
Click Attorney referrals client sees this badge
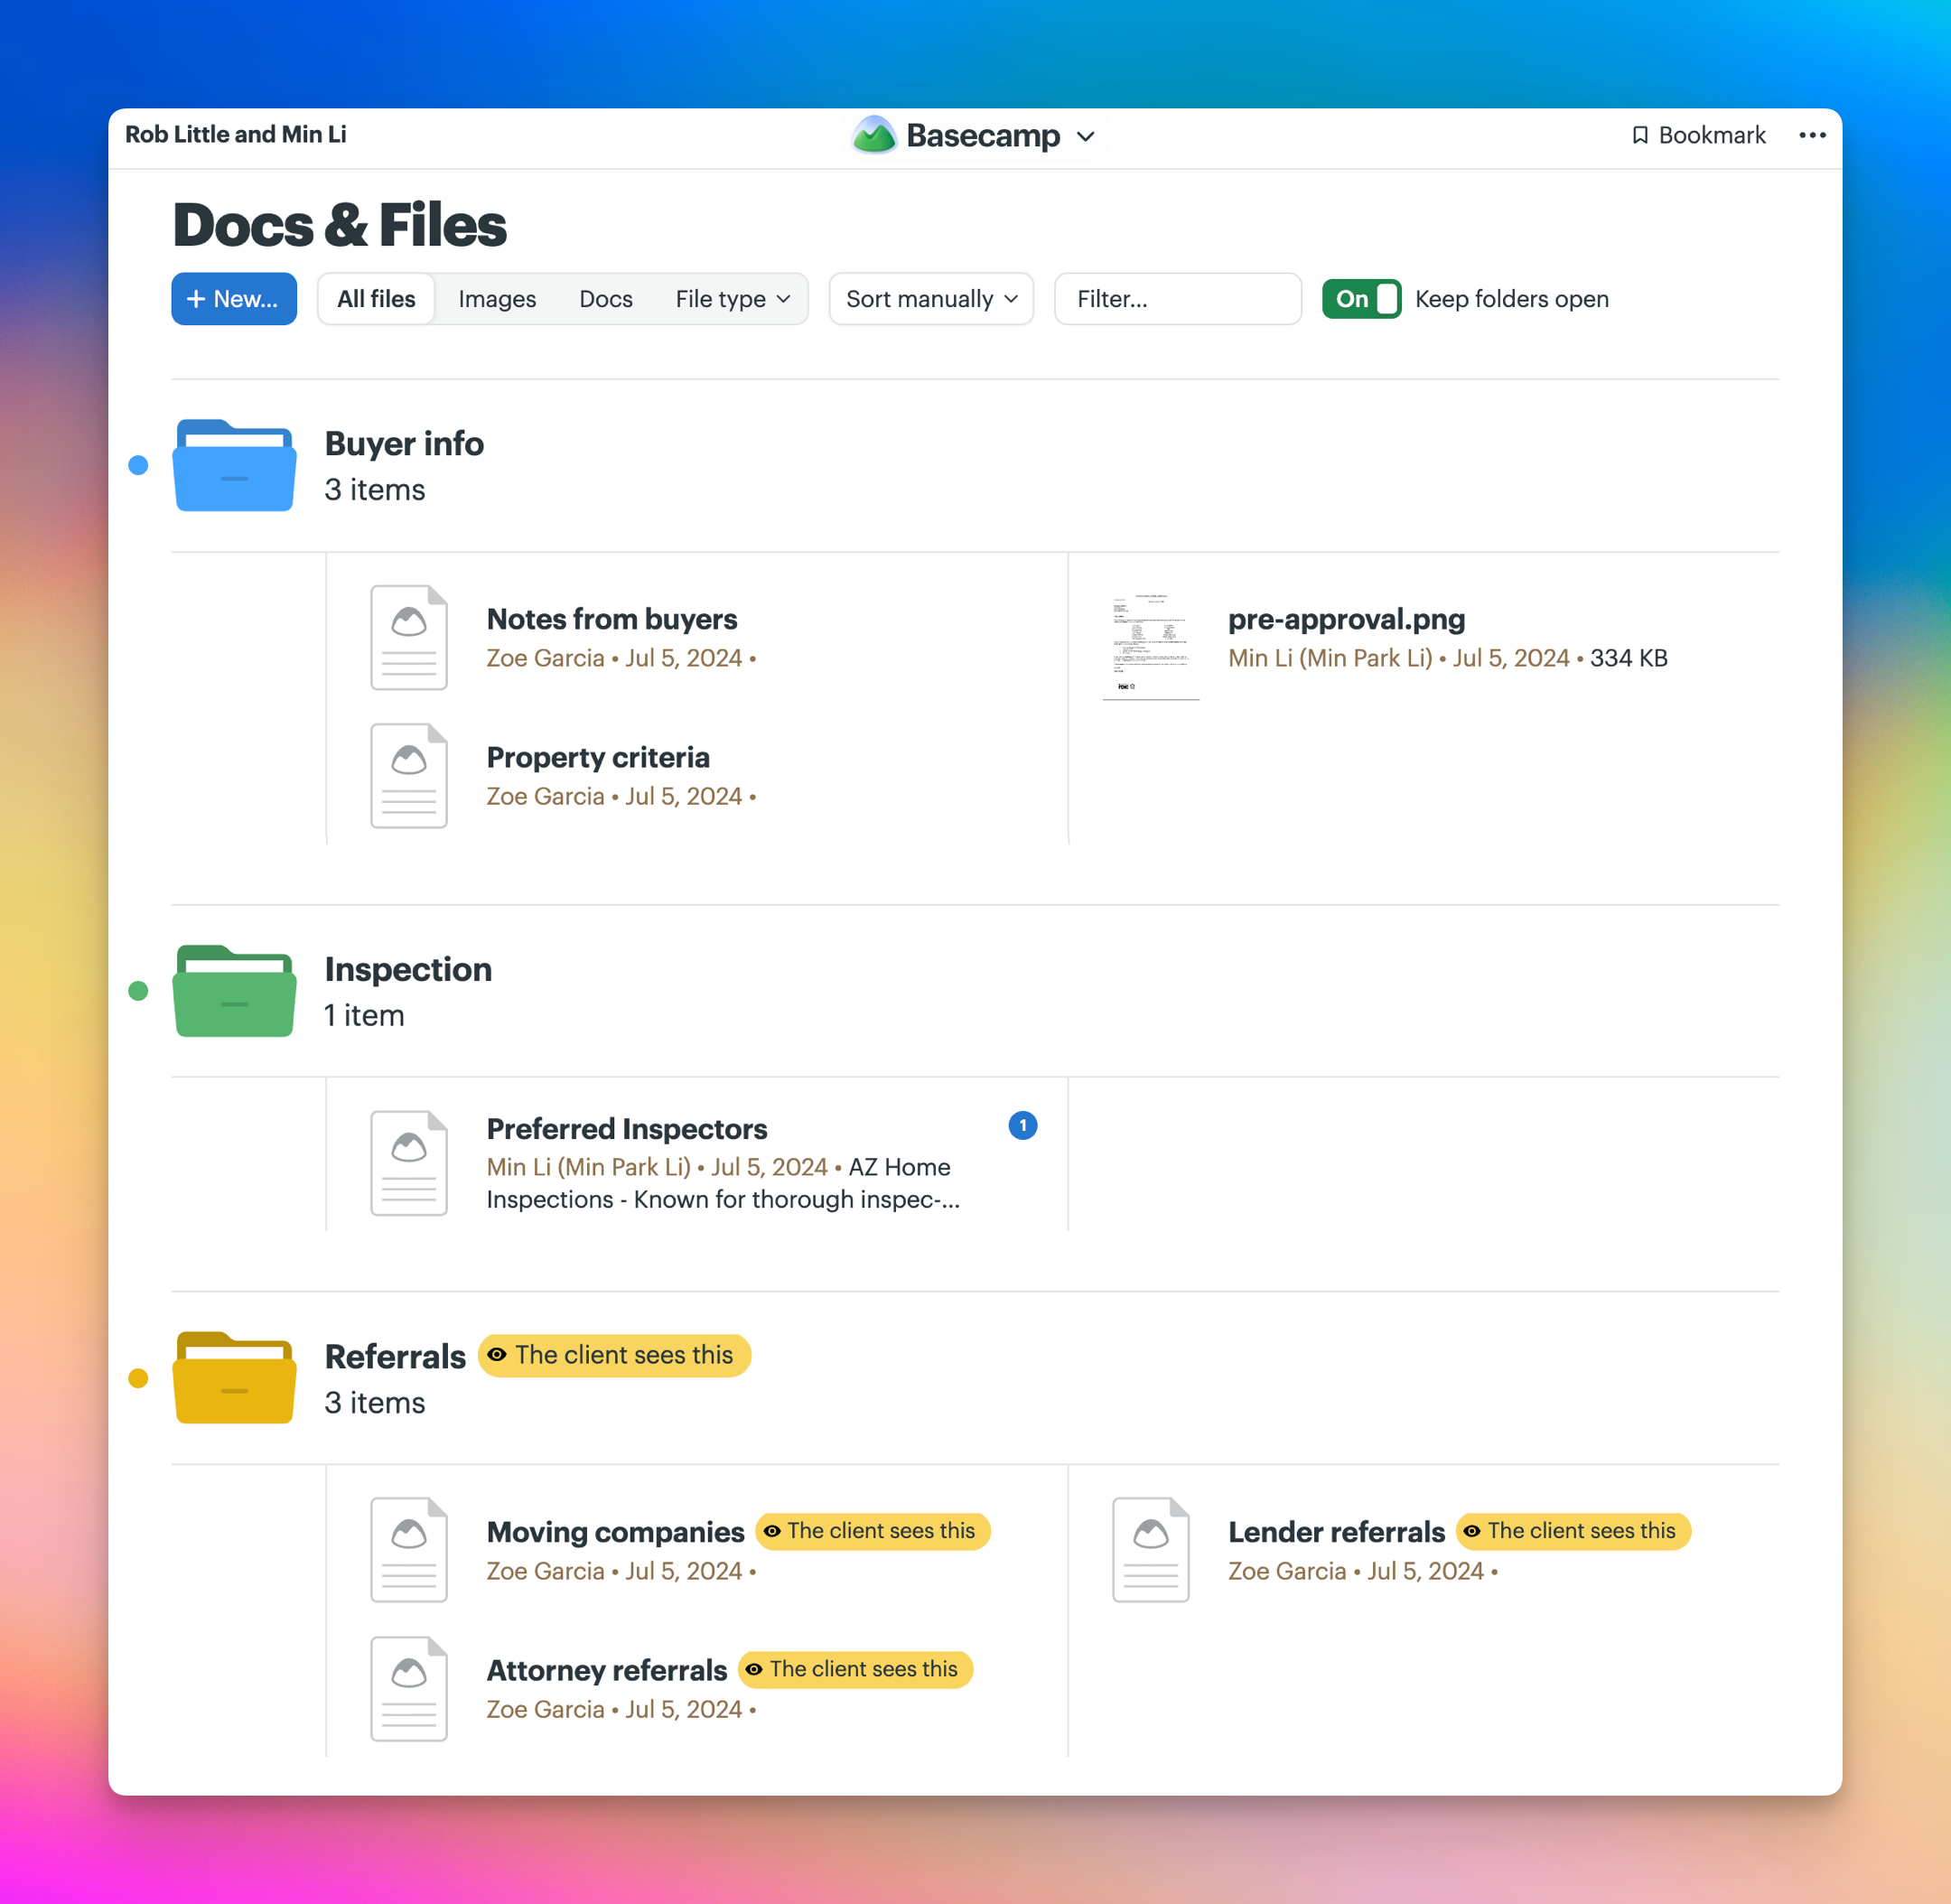point(856,1669)
